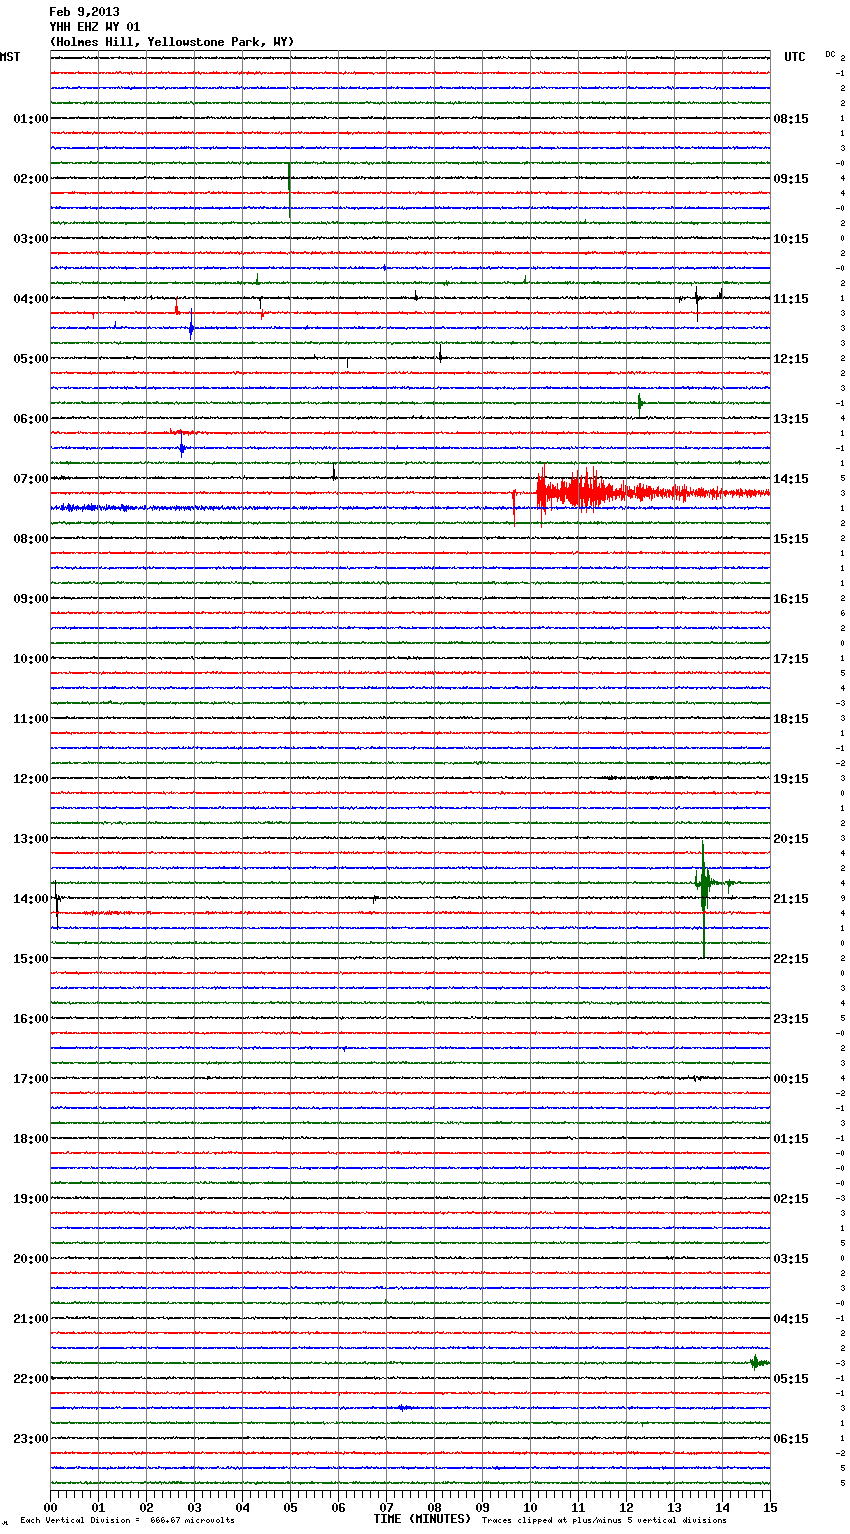Click the "15" minute tick on the bottom axis
Image resolution: width=850 pixels, height=1534 pixels.
click(769, 1507)
